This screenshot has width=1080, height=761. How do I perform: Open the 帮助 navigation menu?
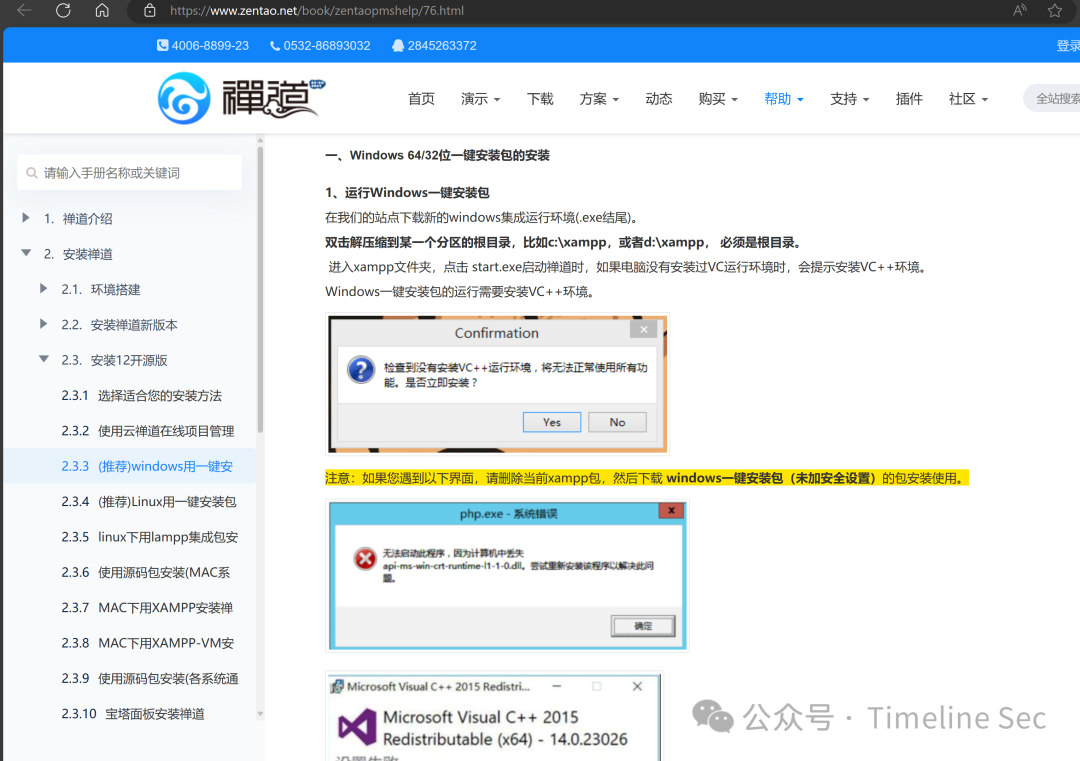click(783, 99)
